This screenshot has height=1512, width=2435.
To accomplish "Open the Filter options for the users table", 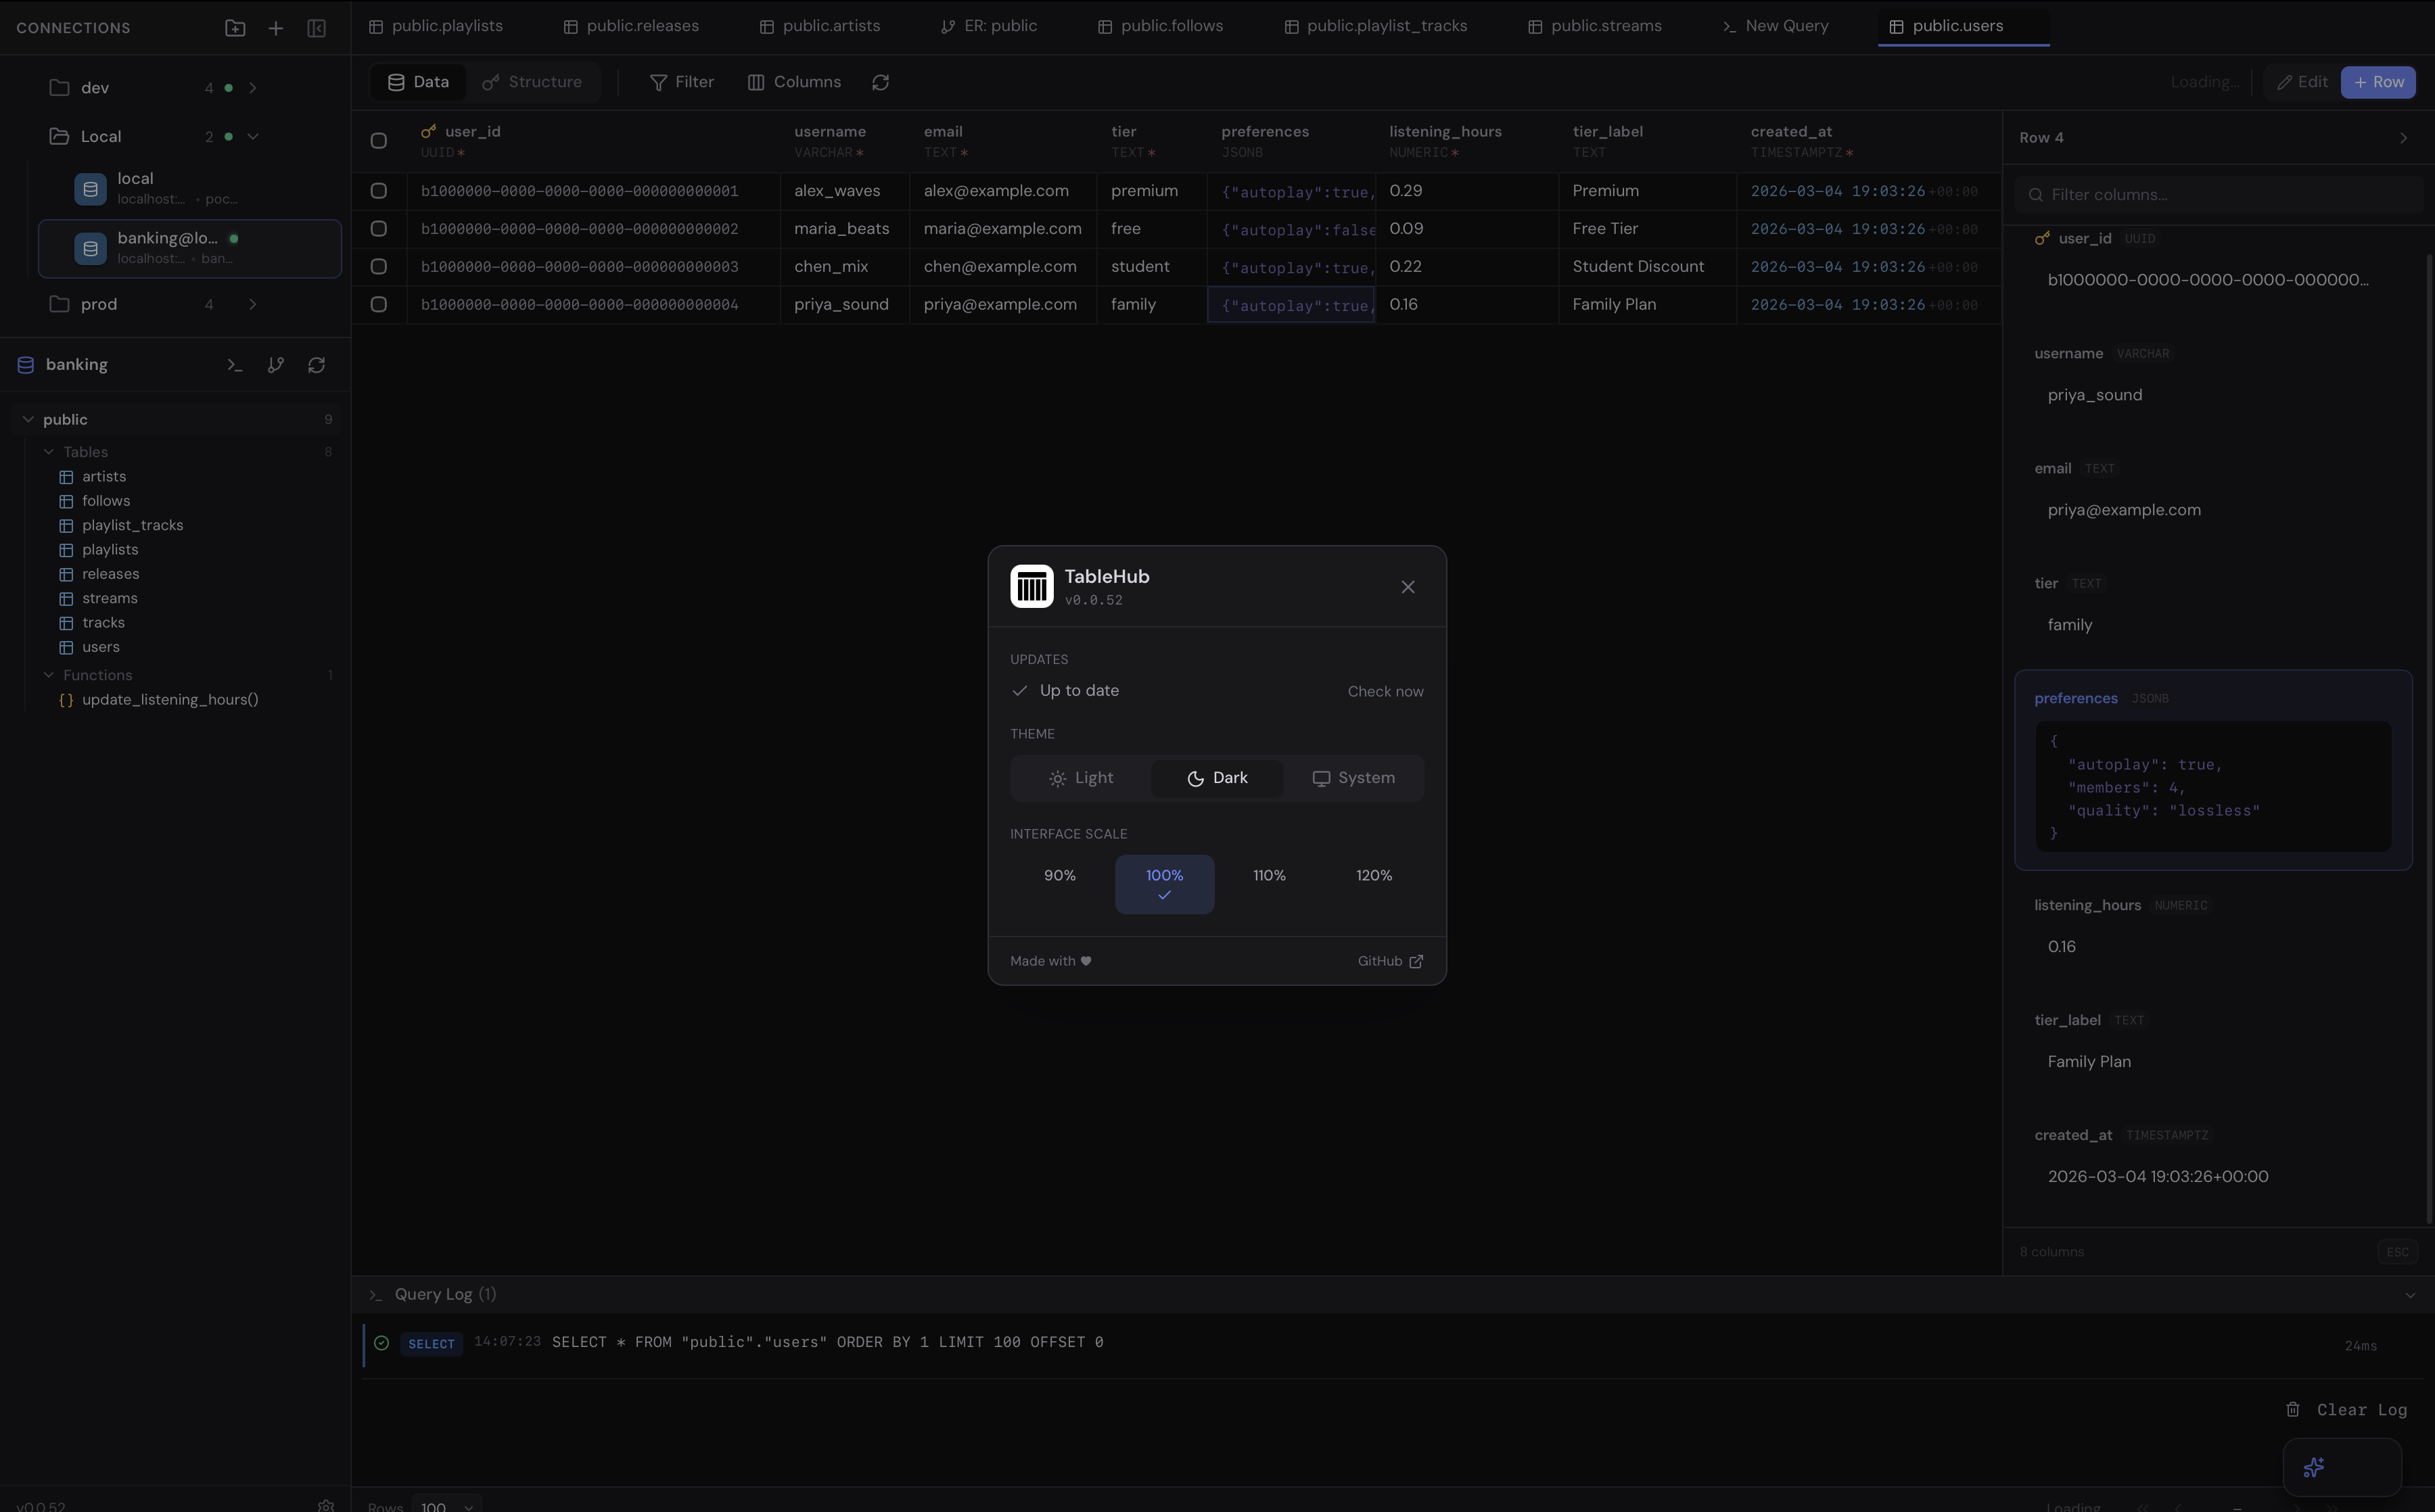I will pyautogui.click(x=682, y=82).
